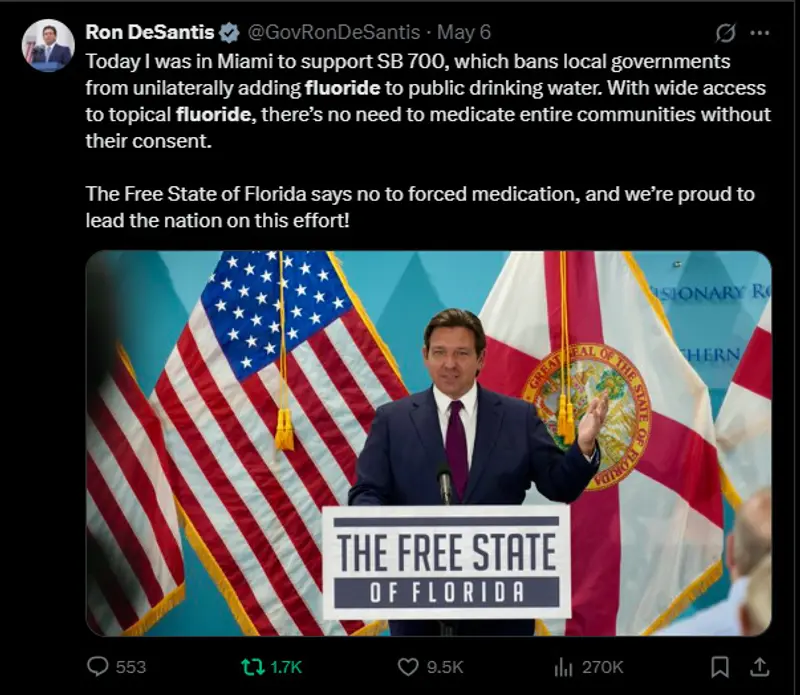Click the blue verified checkmark badge

[x=228, y=33]
